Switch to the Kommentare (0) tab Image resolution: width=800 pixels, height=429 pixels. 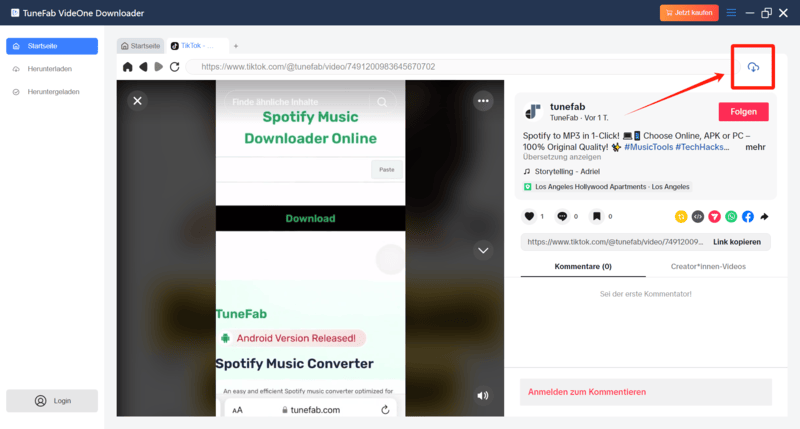(583, 266)
